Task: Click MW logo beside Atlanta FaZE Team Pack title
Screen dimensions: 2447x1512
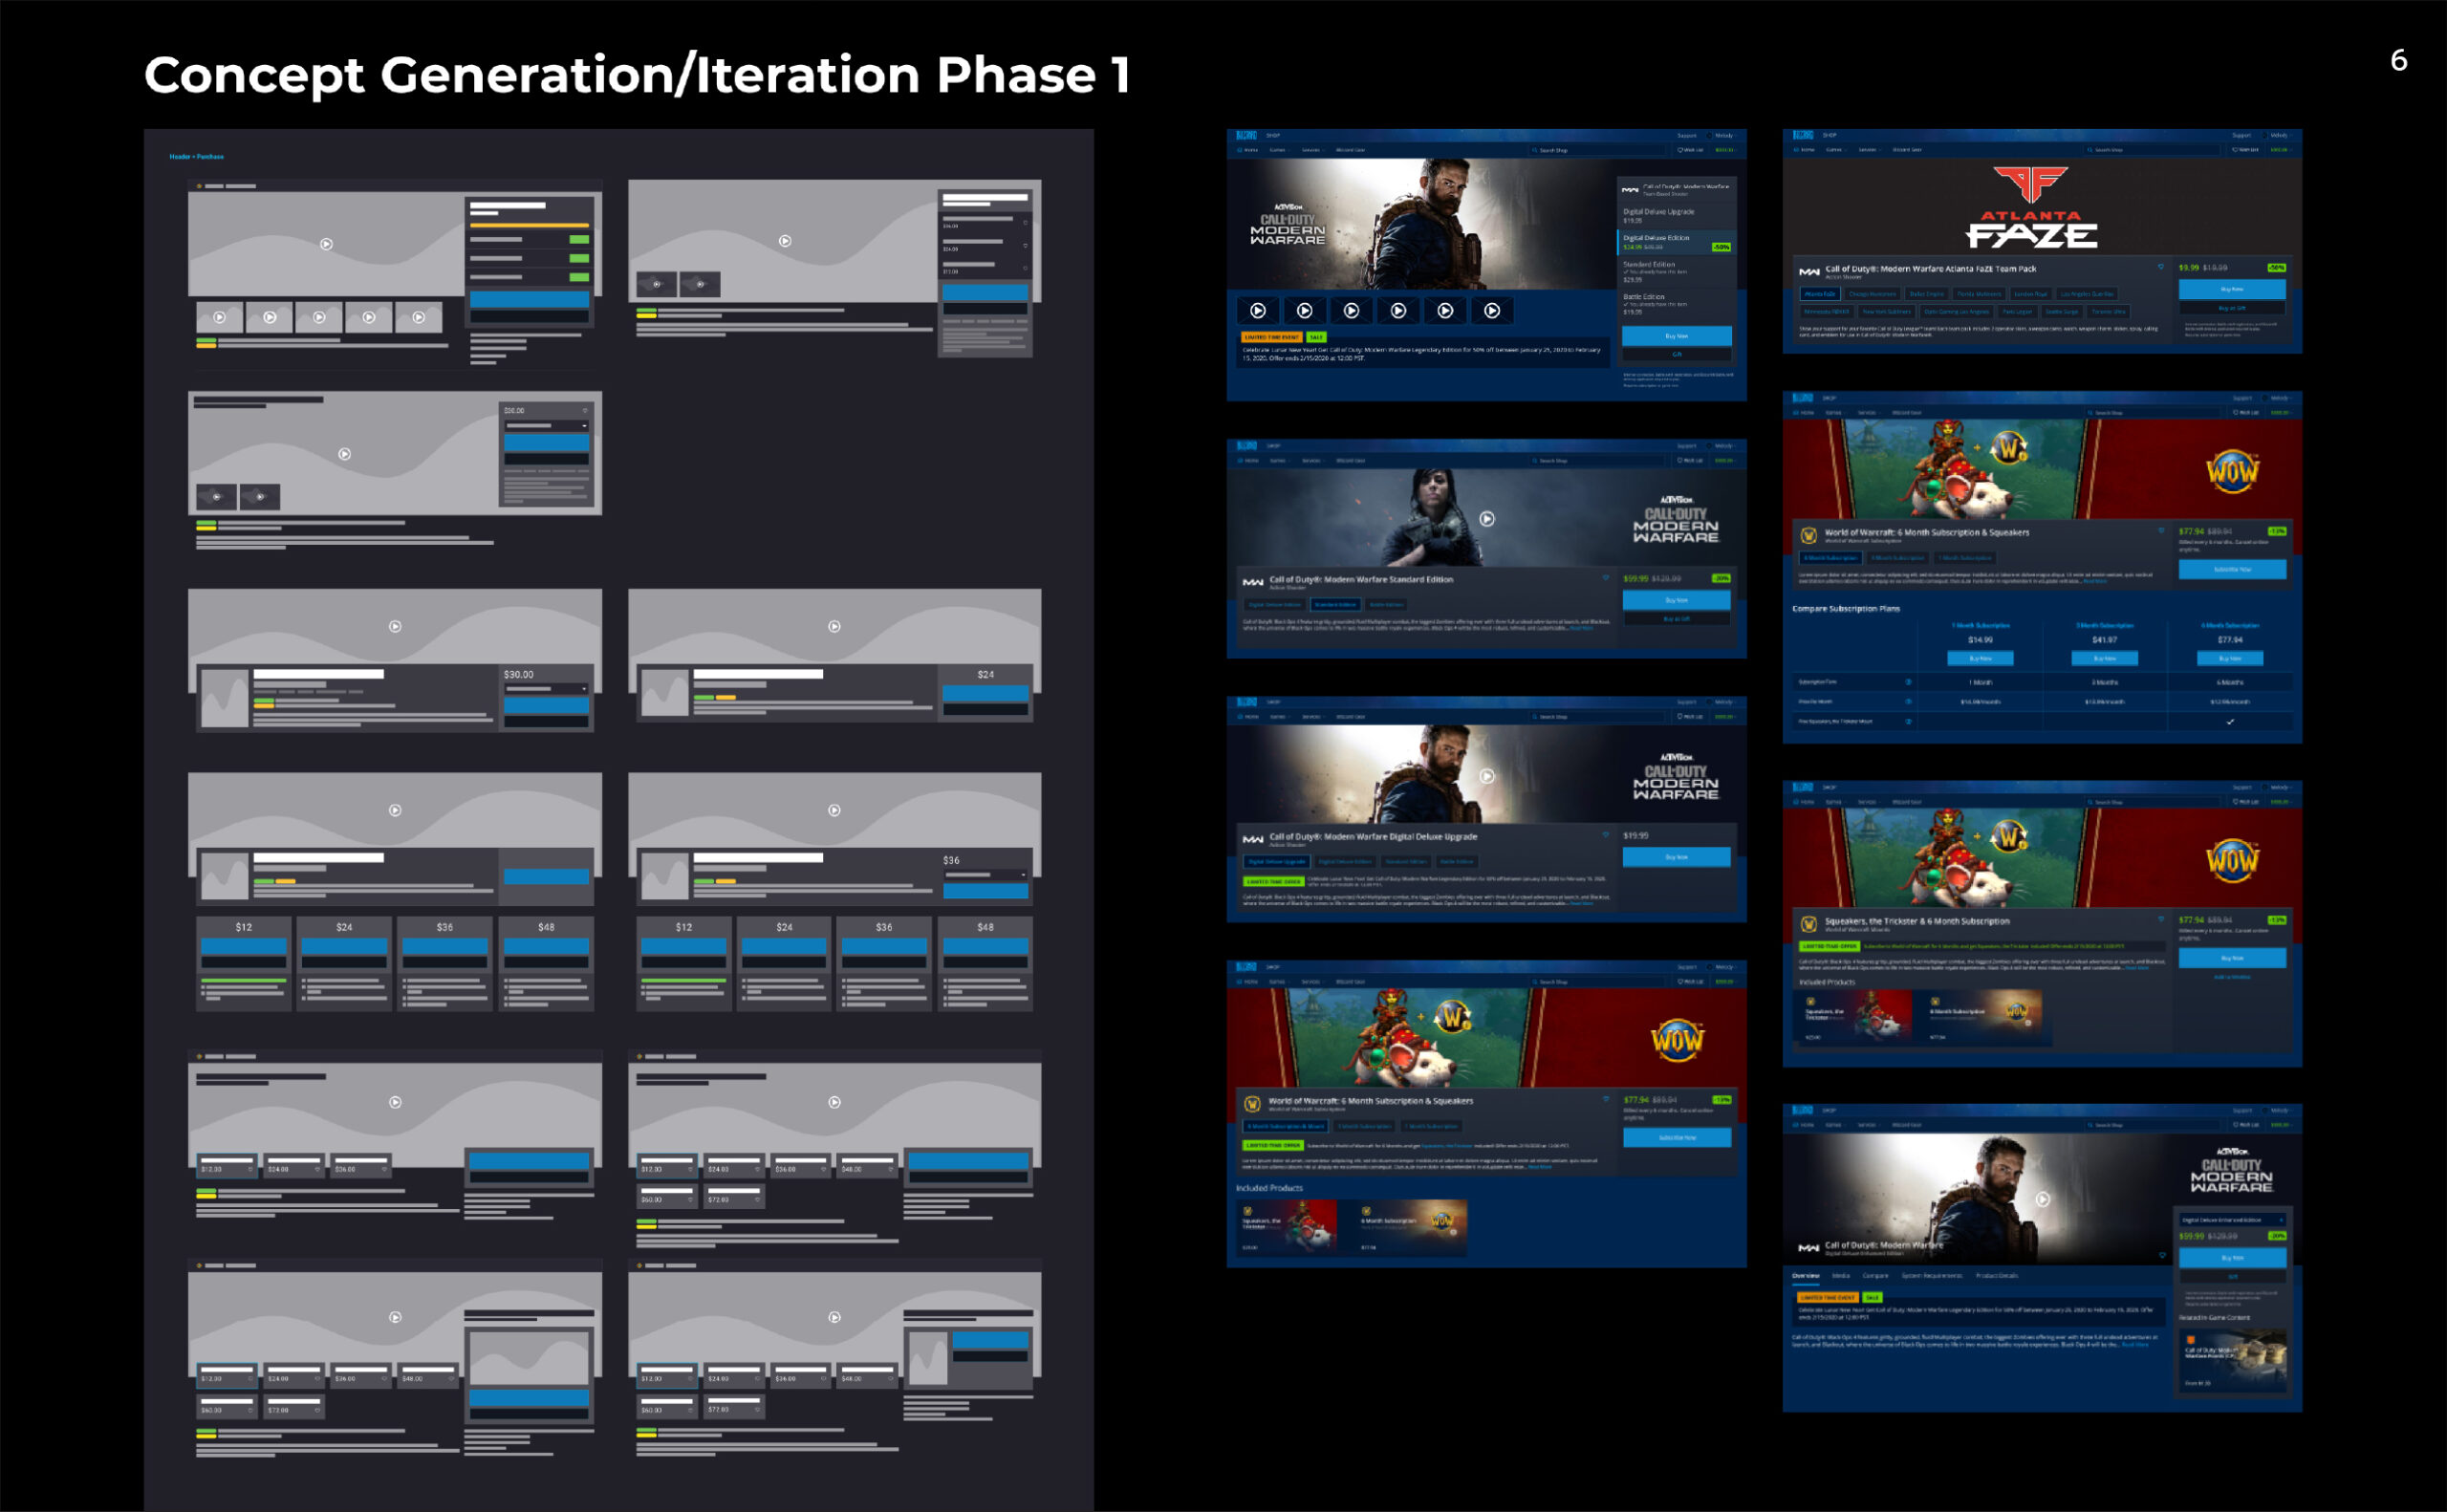Action: (x=1810, y=273)
